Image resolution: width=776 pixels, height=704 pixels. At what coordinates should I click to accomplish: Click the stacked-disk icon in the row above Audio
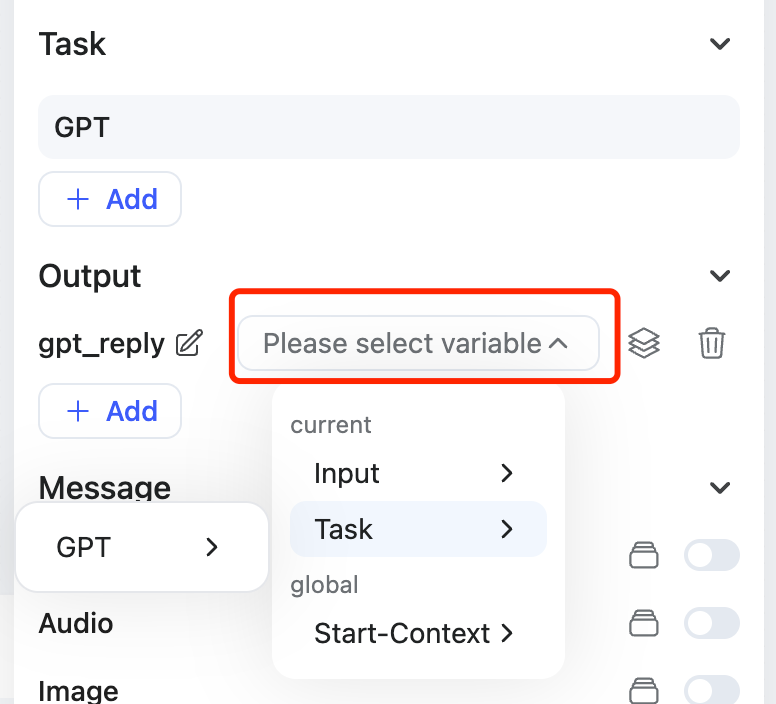[x=644, y=555]
